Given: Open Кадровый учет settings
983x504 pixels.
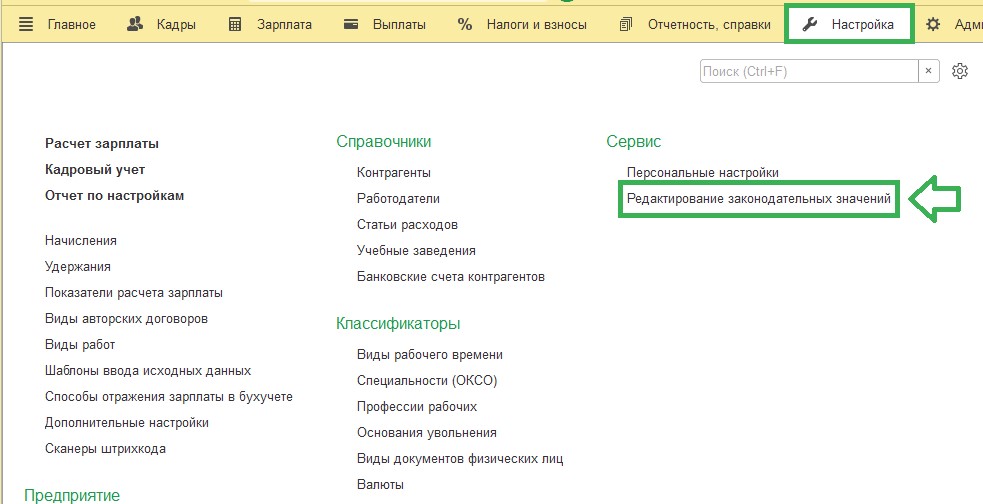Looking at the screenshot, I should coord(95,170).
